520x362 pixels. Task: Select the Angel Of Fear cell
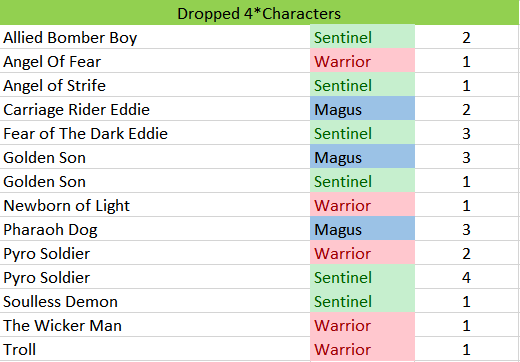point(155,61)
